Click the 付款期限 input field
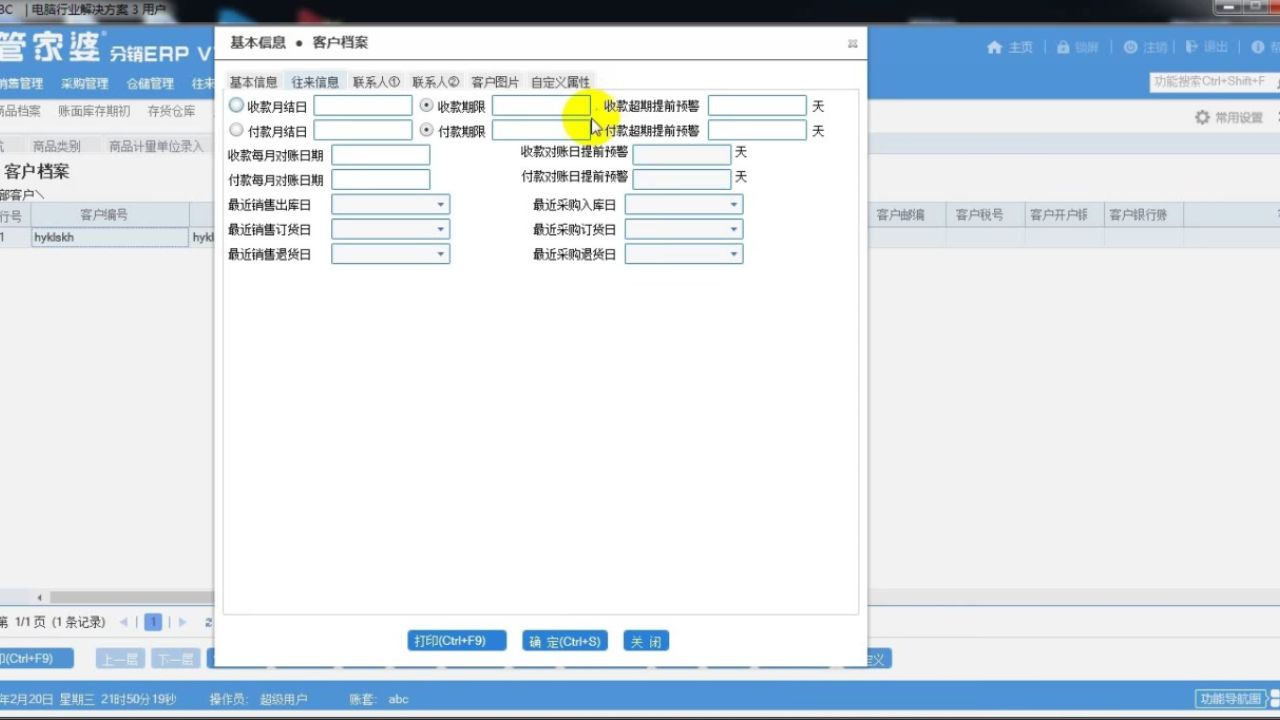 (541, 130)
